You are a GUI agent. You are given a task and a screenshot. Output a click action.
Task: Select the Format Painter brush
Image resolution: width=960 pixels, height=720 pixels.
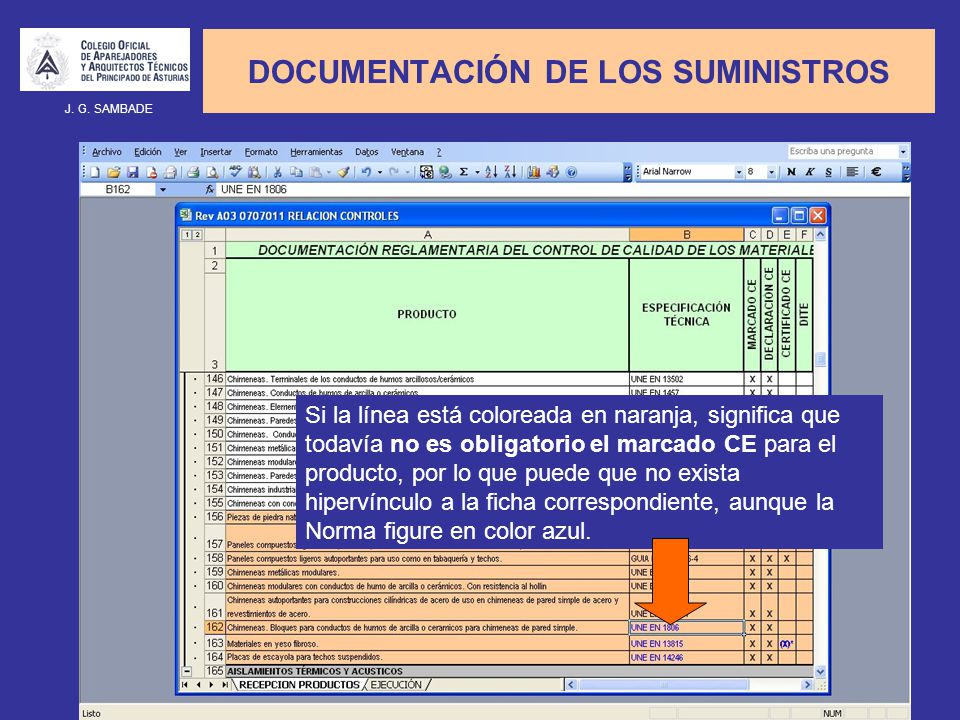tap(343, 172)
